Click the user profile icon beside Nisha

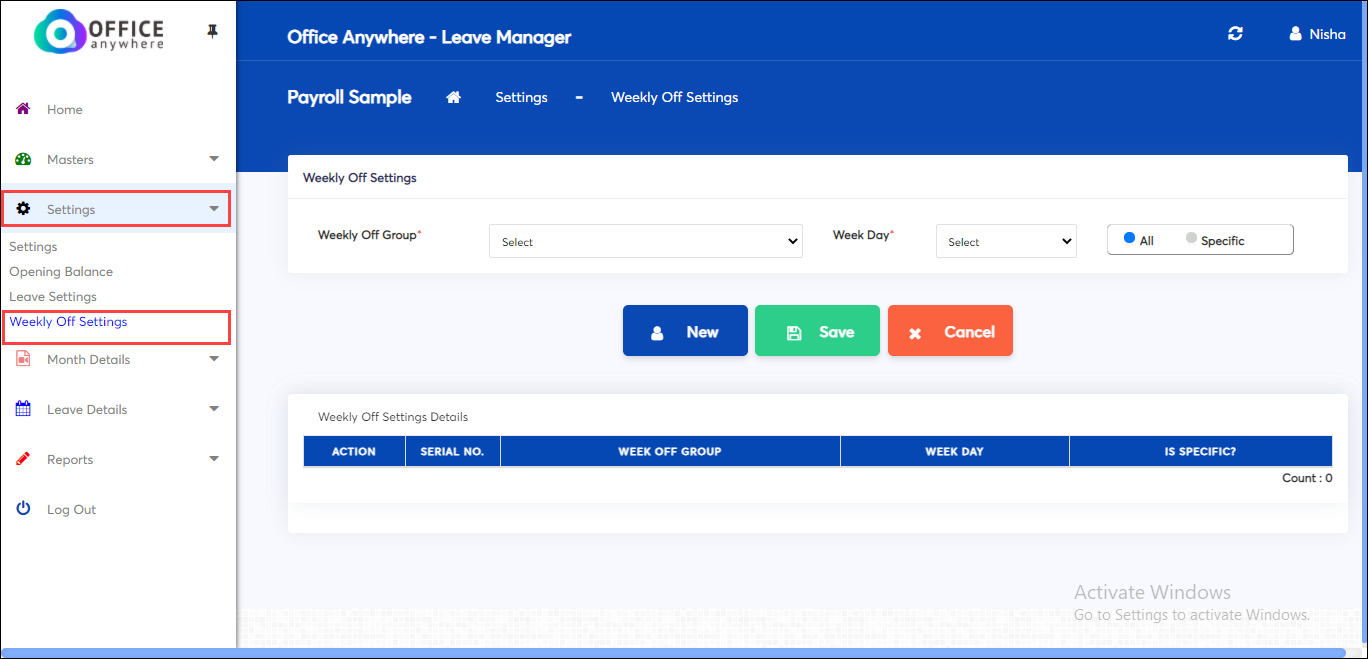tap(1296, 34)
